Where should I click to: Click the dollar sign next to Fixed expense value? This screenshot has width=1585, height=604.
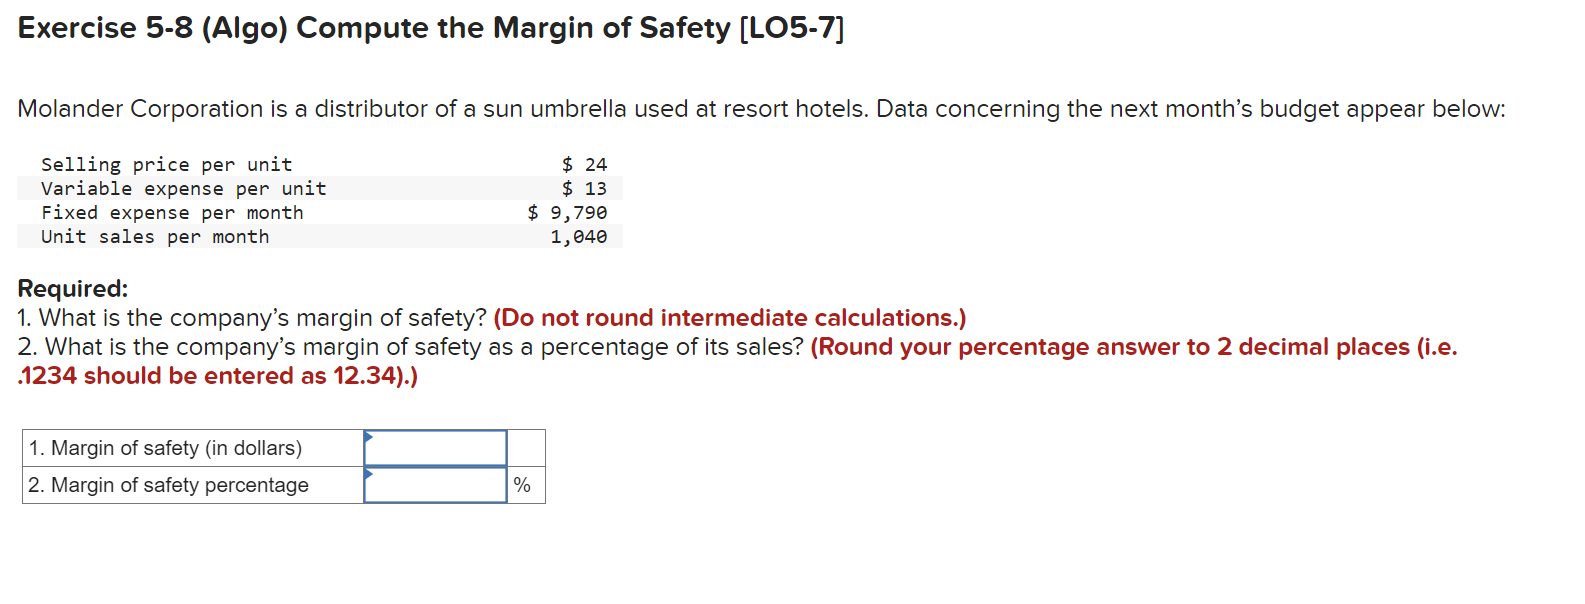(535, 212)
